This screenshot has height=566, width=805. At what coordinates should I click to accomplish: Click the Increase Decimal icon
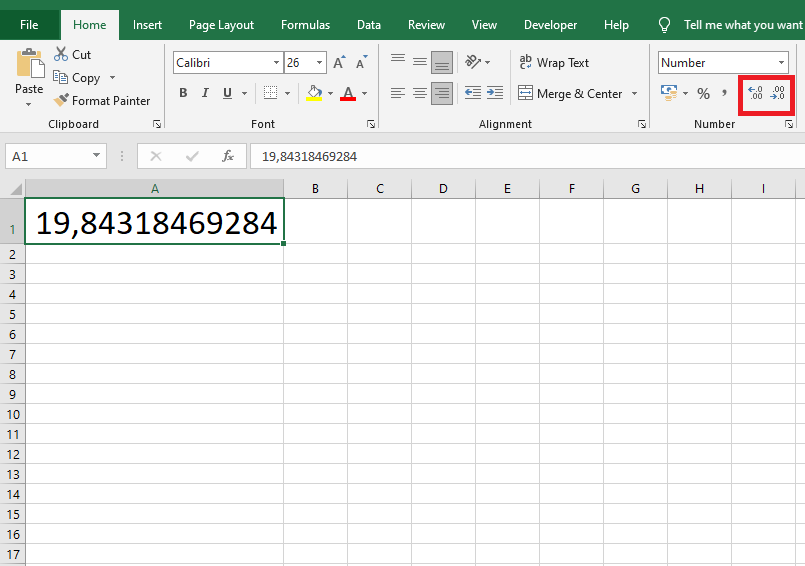point(754,94)
